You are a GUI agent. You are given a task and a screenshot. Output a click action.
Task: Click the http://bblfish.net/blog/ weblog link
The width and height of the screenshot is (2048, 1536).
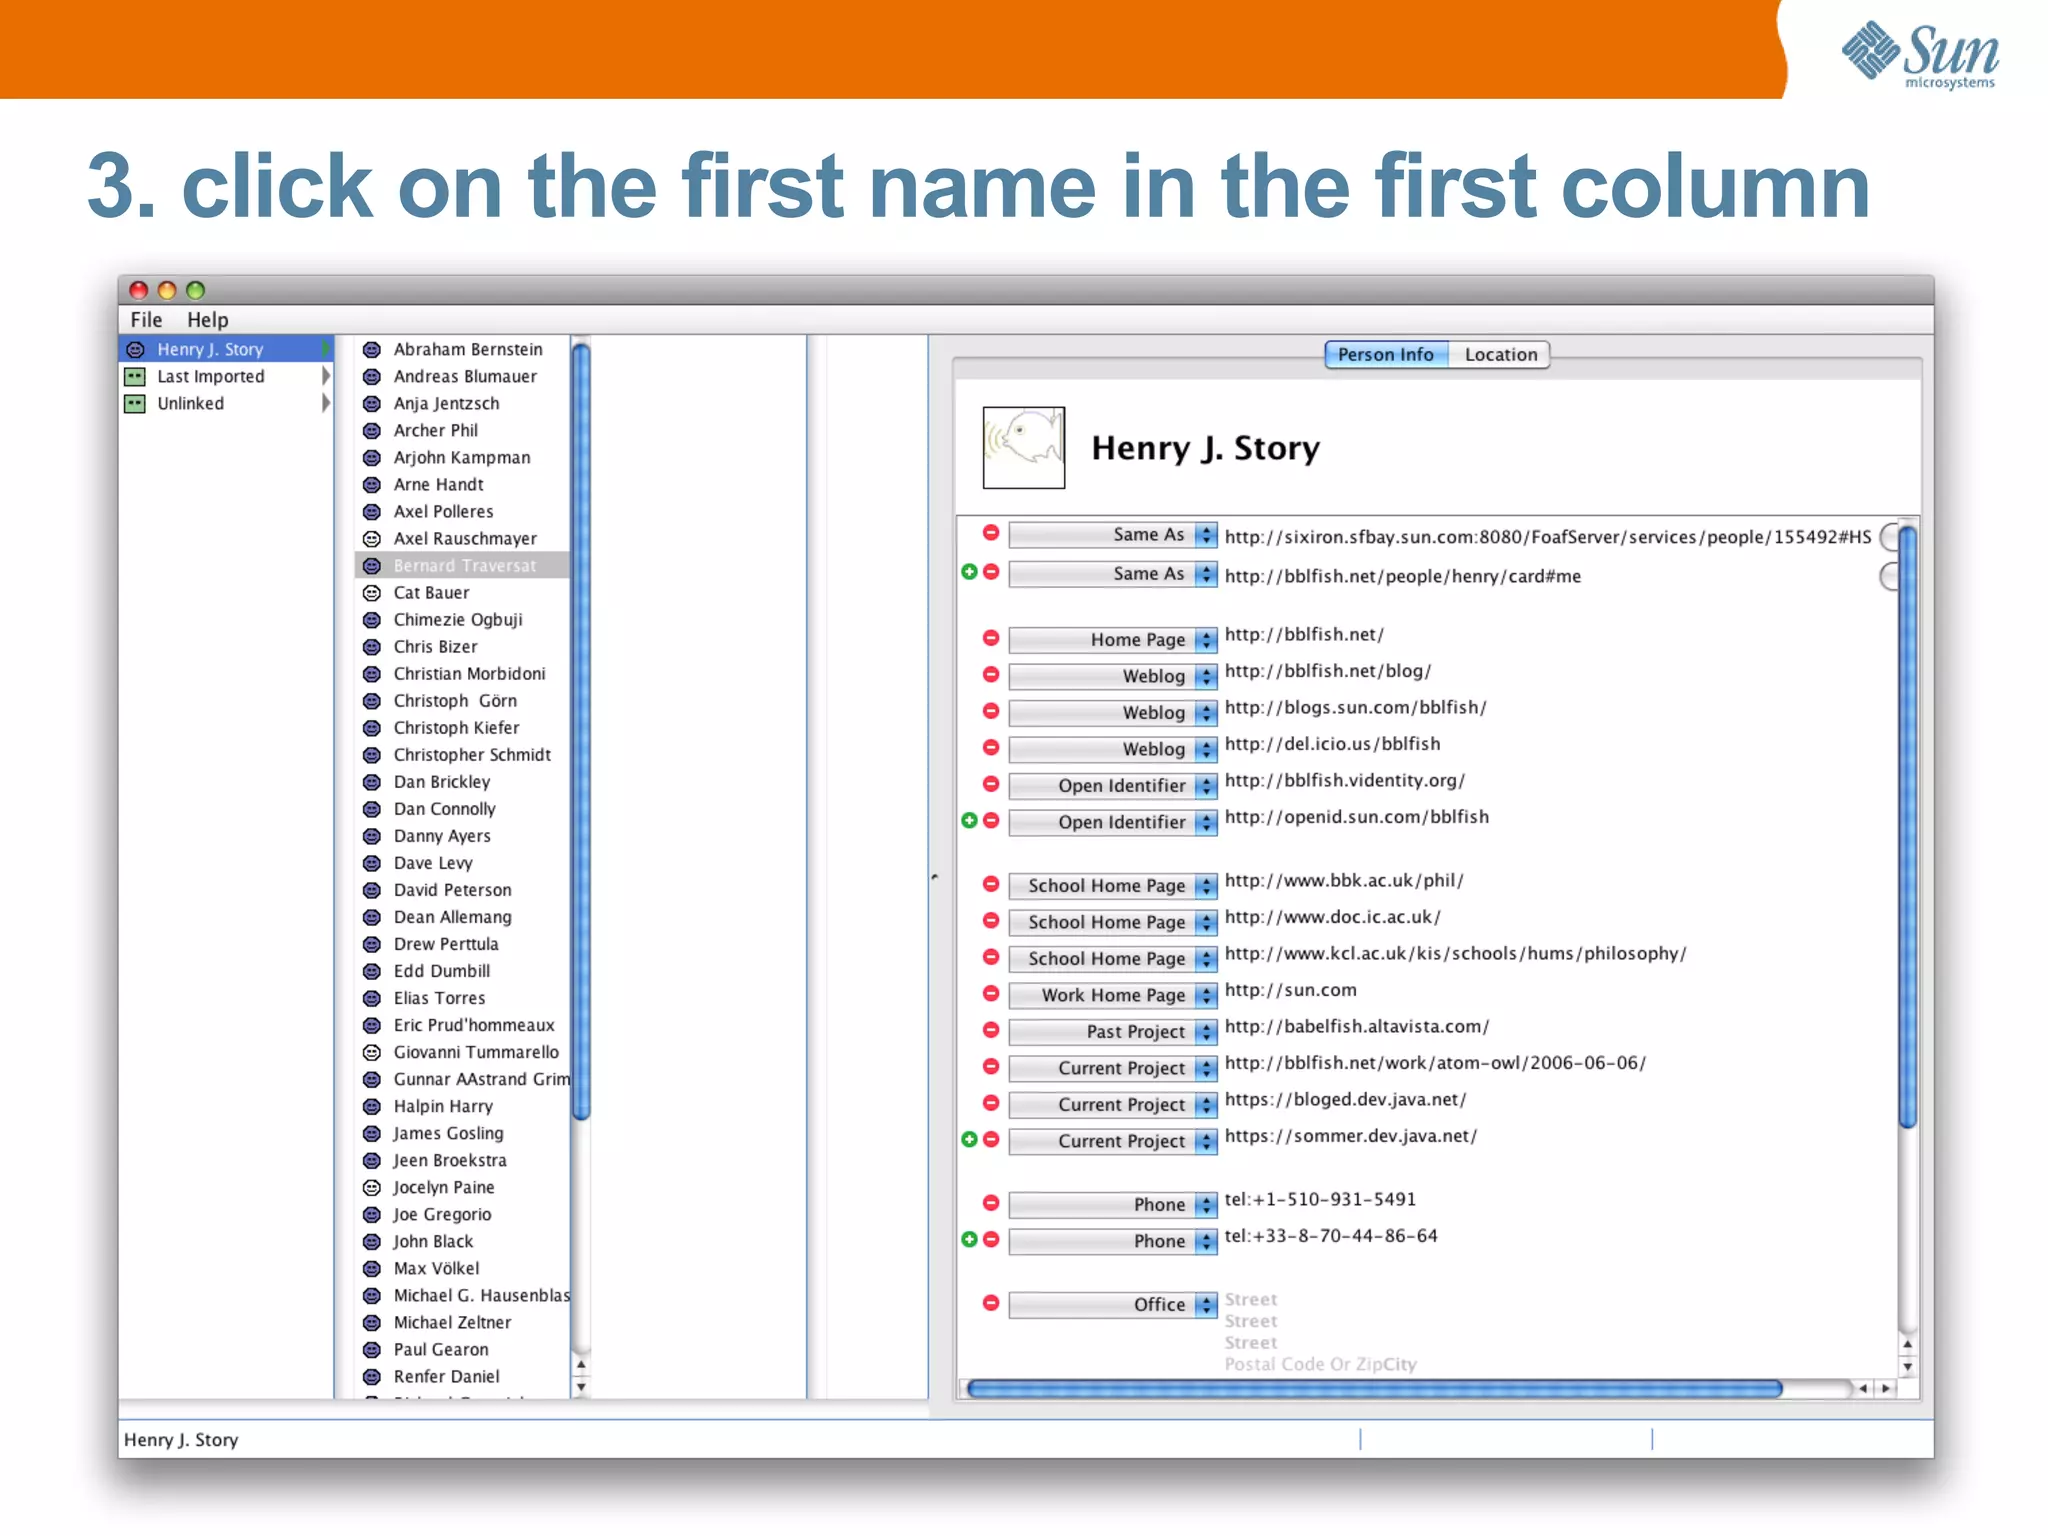coord(1327,671)
